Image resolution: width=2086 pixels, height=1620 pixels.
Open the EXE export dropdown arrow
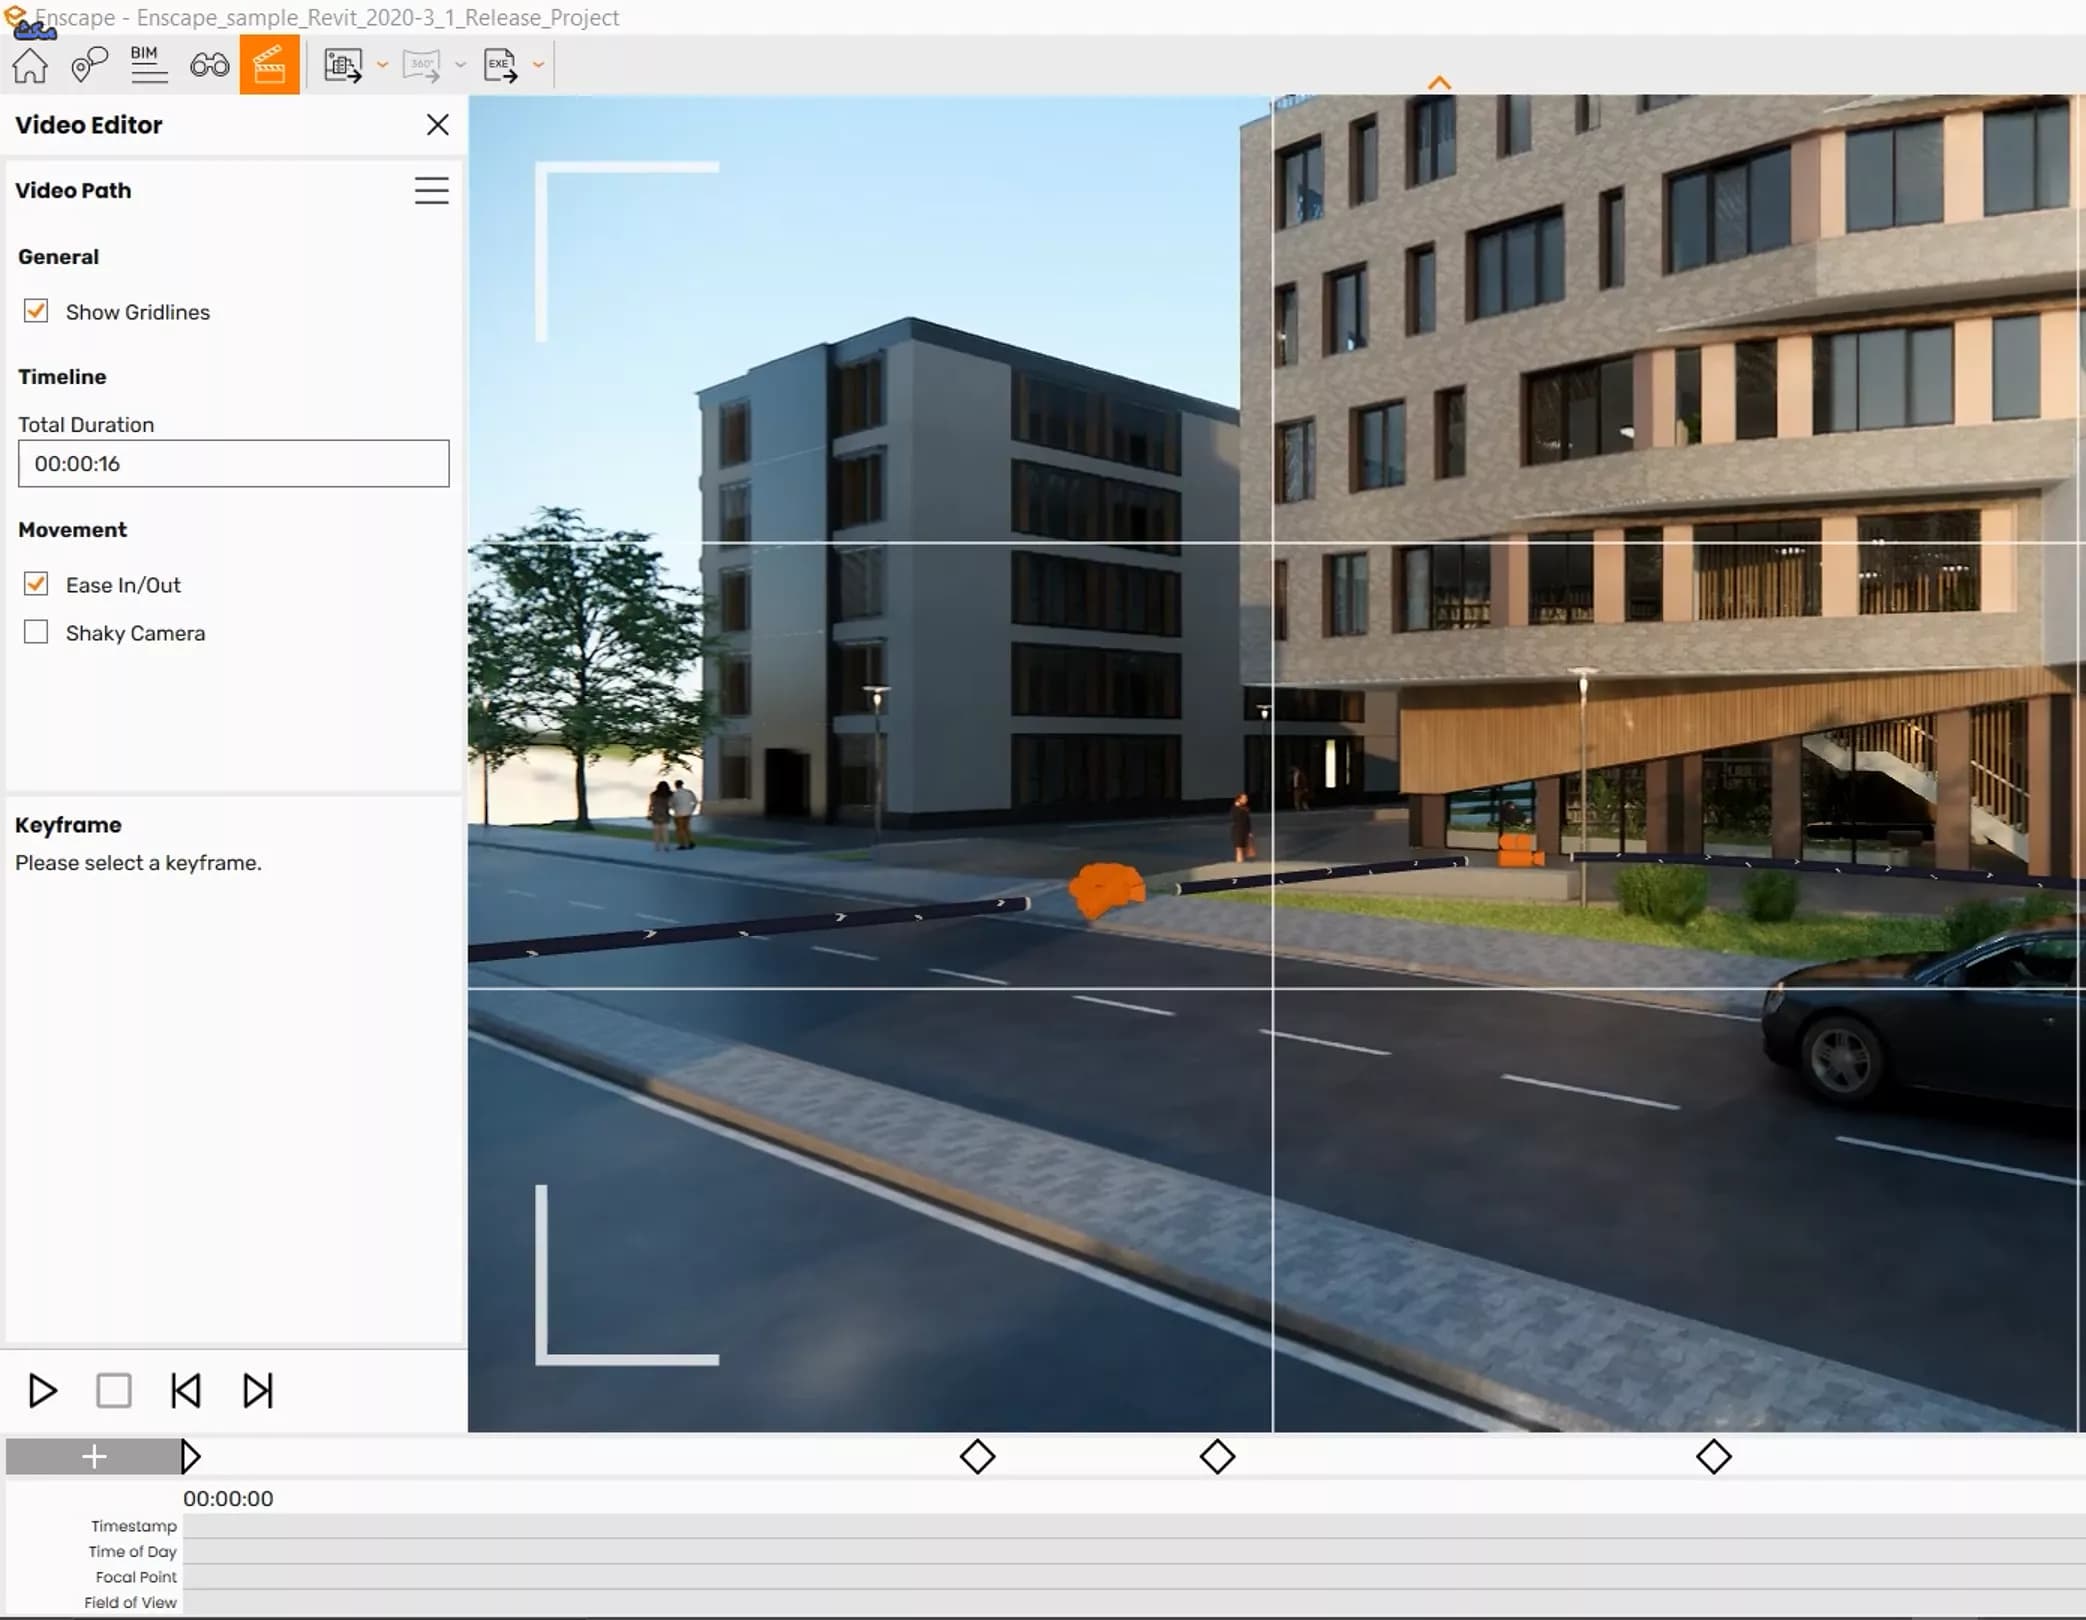pos(538,65)
